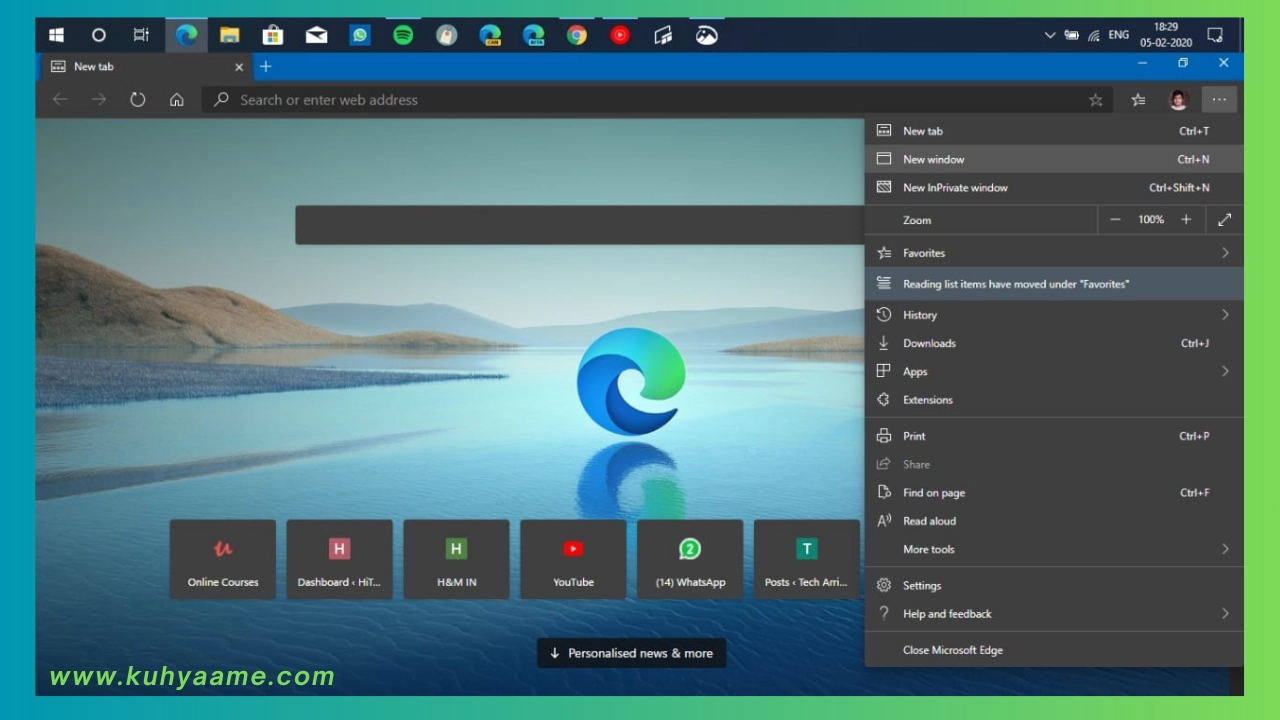Open the Dashboard ‹ HiT... quick link tile
1280x720 pixels.
(340, 559)
